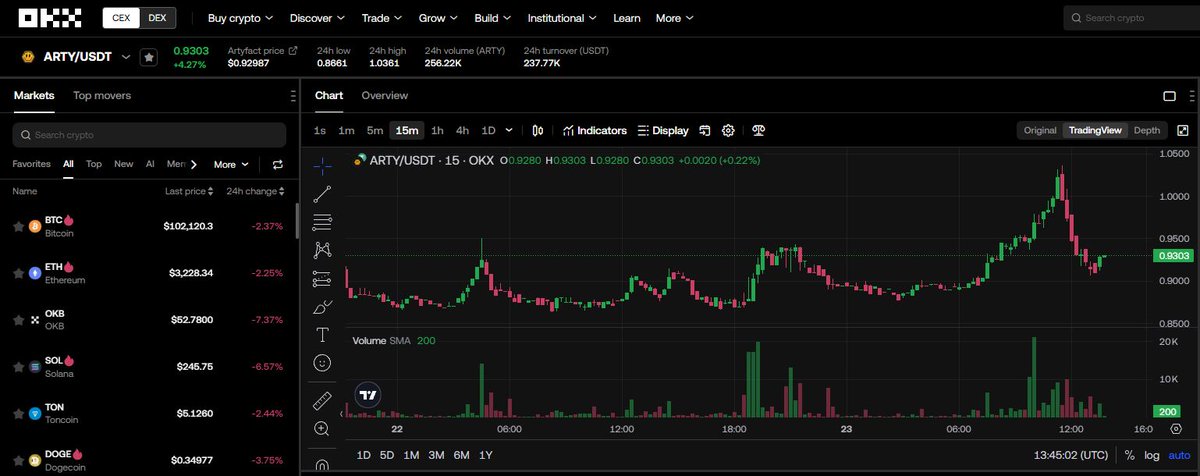Click the OKX logo
The image size is (1200, 476).
51,17
